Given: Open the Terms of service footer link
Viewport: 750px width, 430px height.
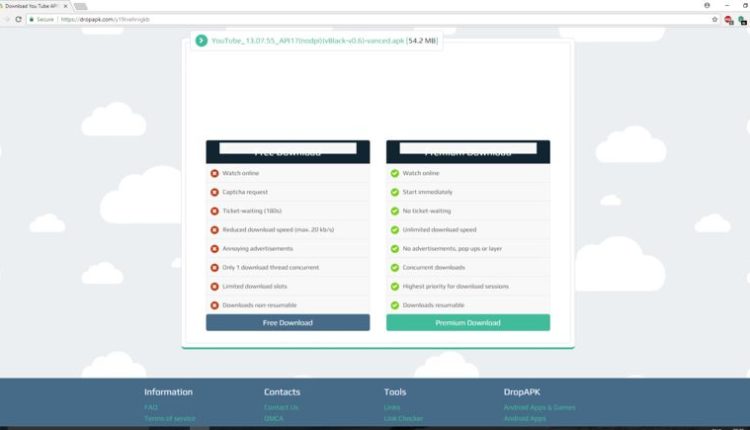Looking at the screenshot, I should point(170,418).
